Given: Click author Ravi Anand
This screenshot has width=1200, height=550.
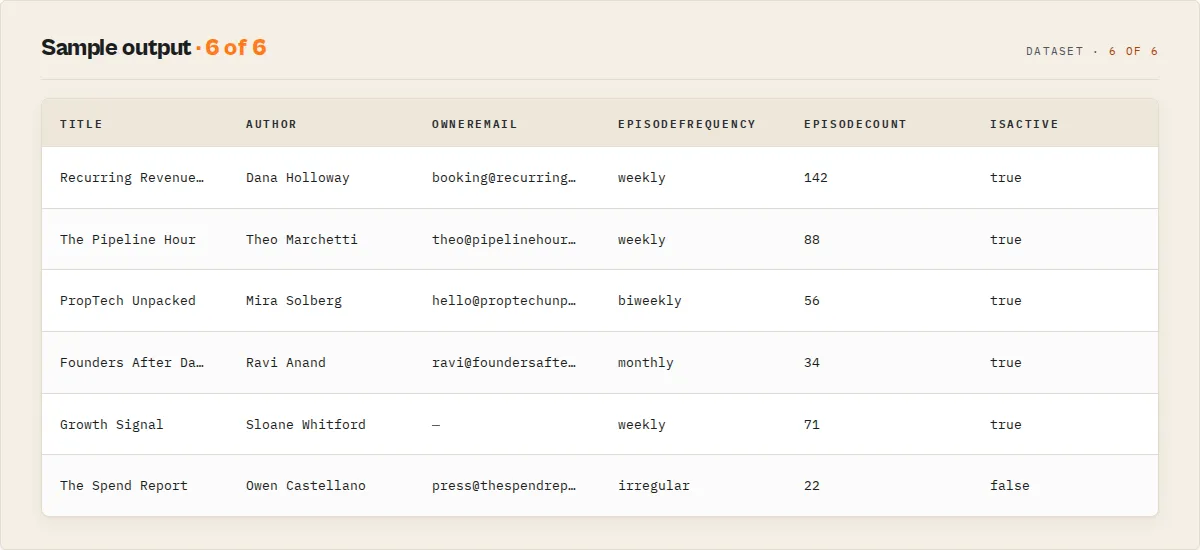Looking at the screenshot, I should (x=286, y=363).
